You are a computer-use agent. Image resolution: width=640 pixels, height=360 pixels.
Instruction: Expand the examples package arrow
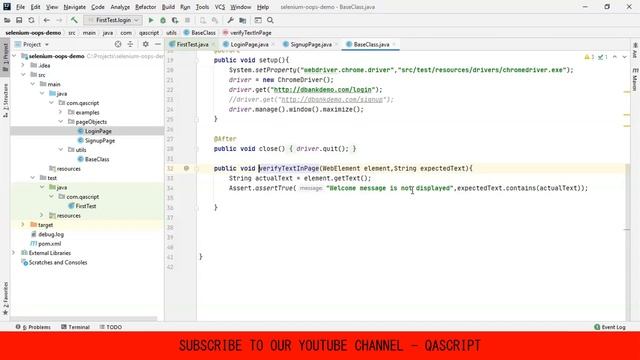point(60,112)
